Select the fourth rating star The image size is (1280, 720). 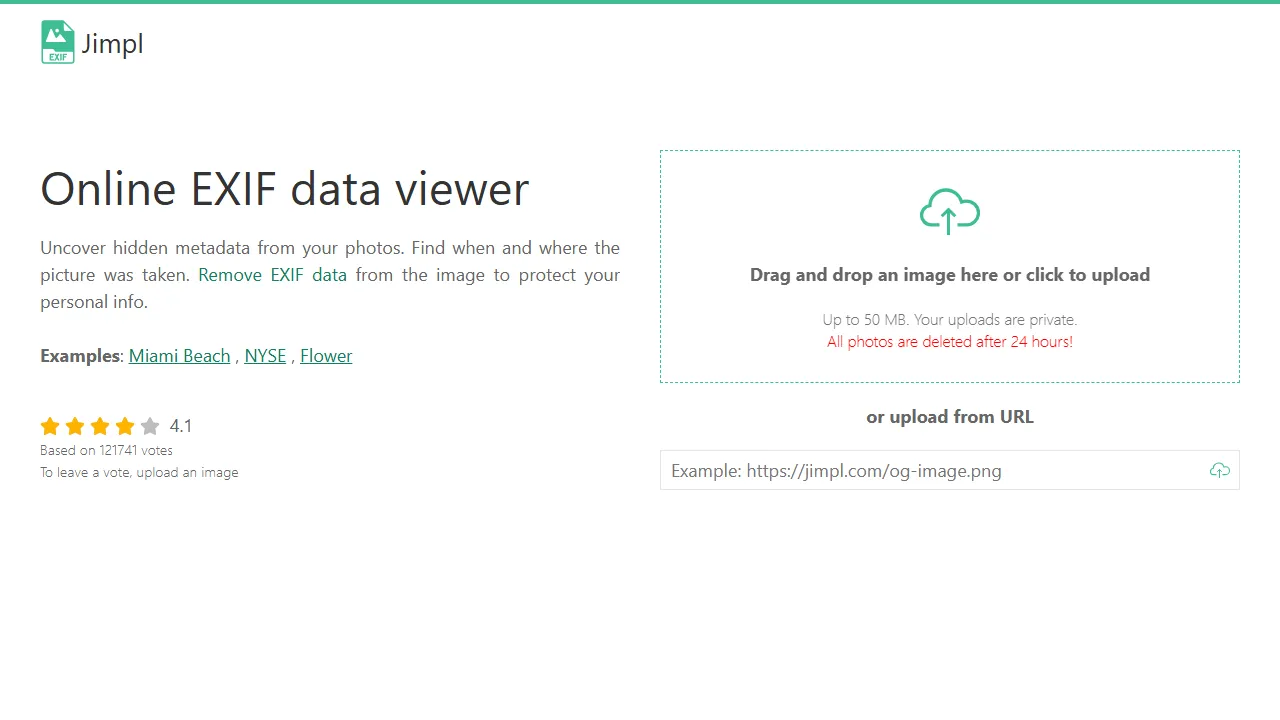(x=125, y=426)
